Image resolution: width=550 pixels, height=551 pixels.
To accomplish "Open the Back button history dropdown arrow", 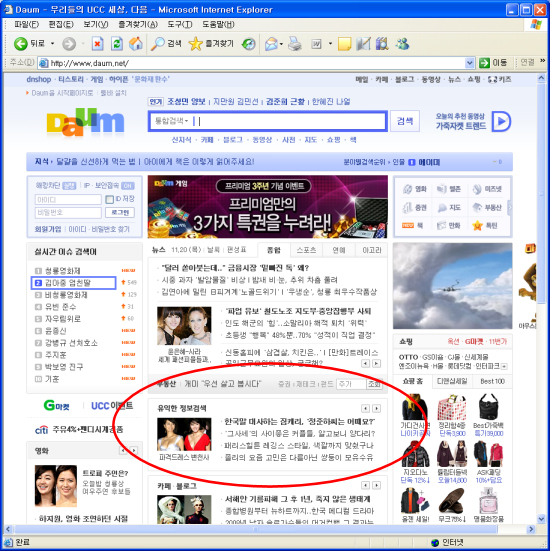I will [53, 44].
